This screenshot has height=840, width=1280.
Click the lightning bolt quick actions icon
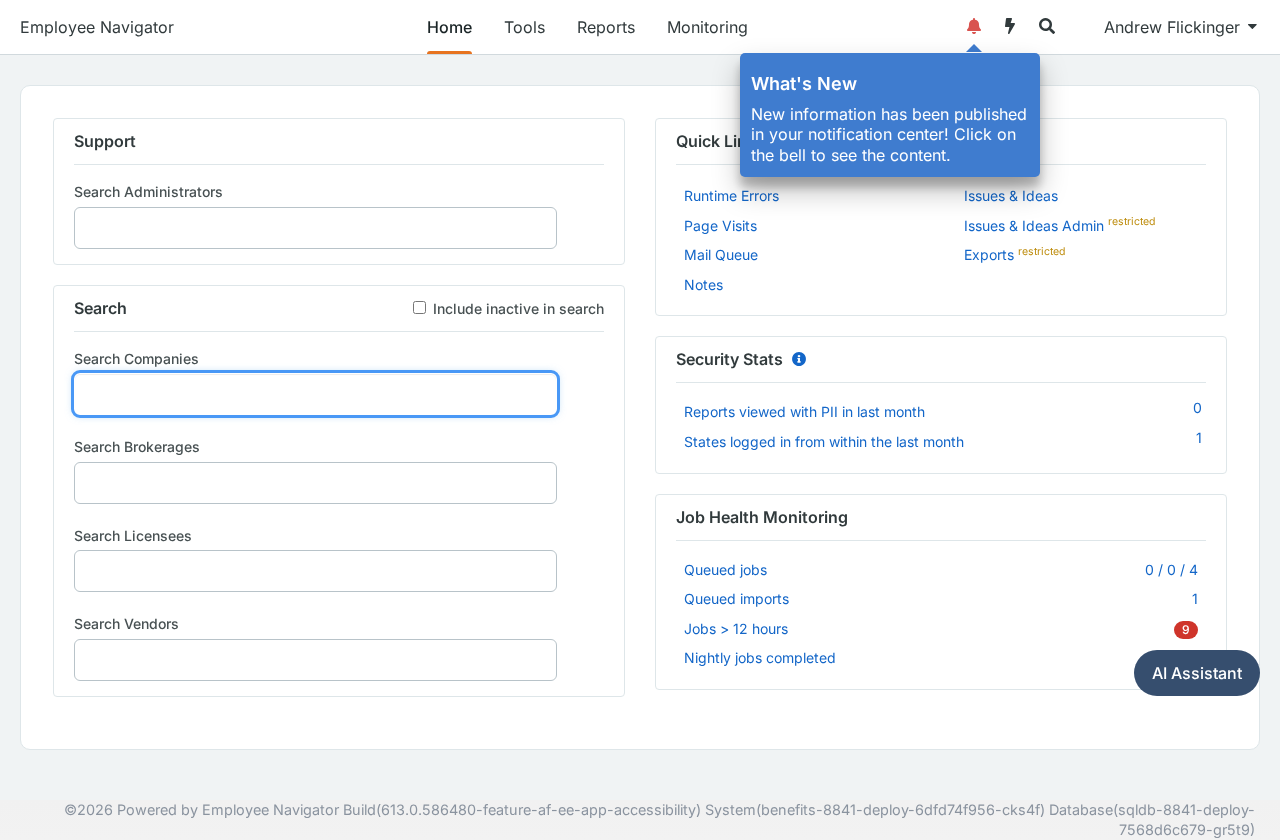pos(1010,26)
